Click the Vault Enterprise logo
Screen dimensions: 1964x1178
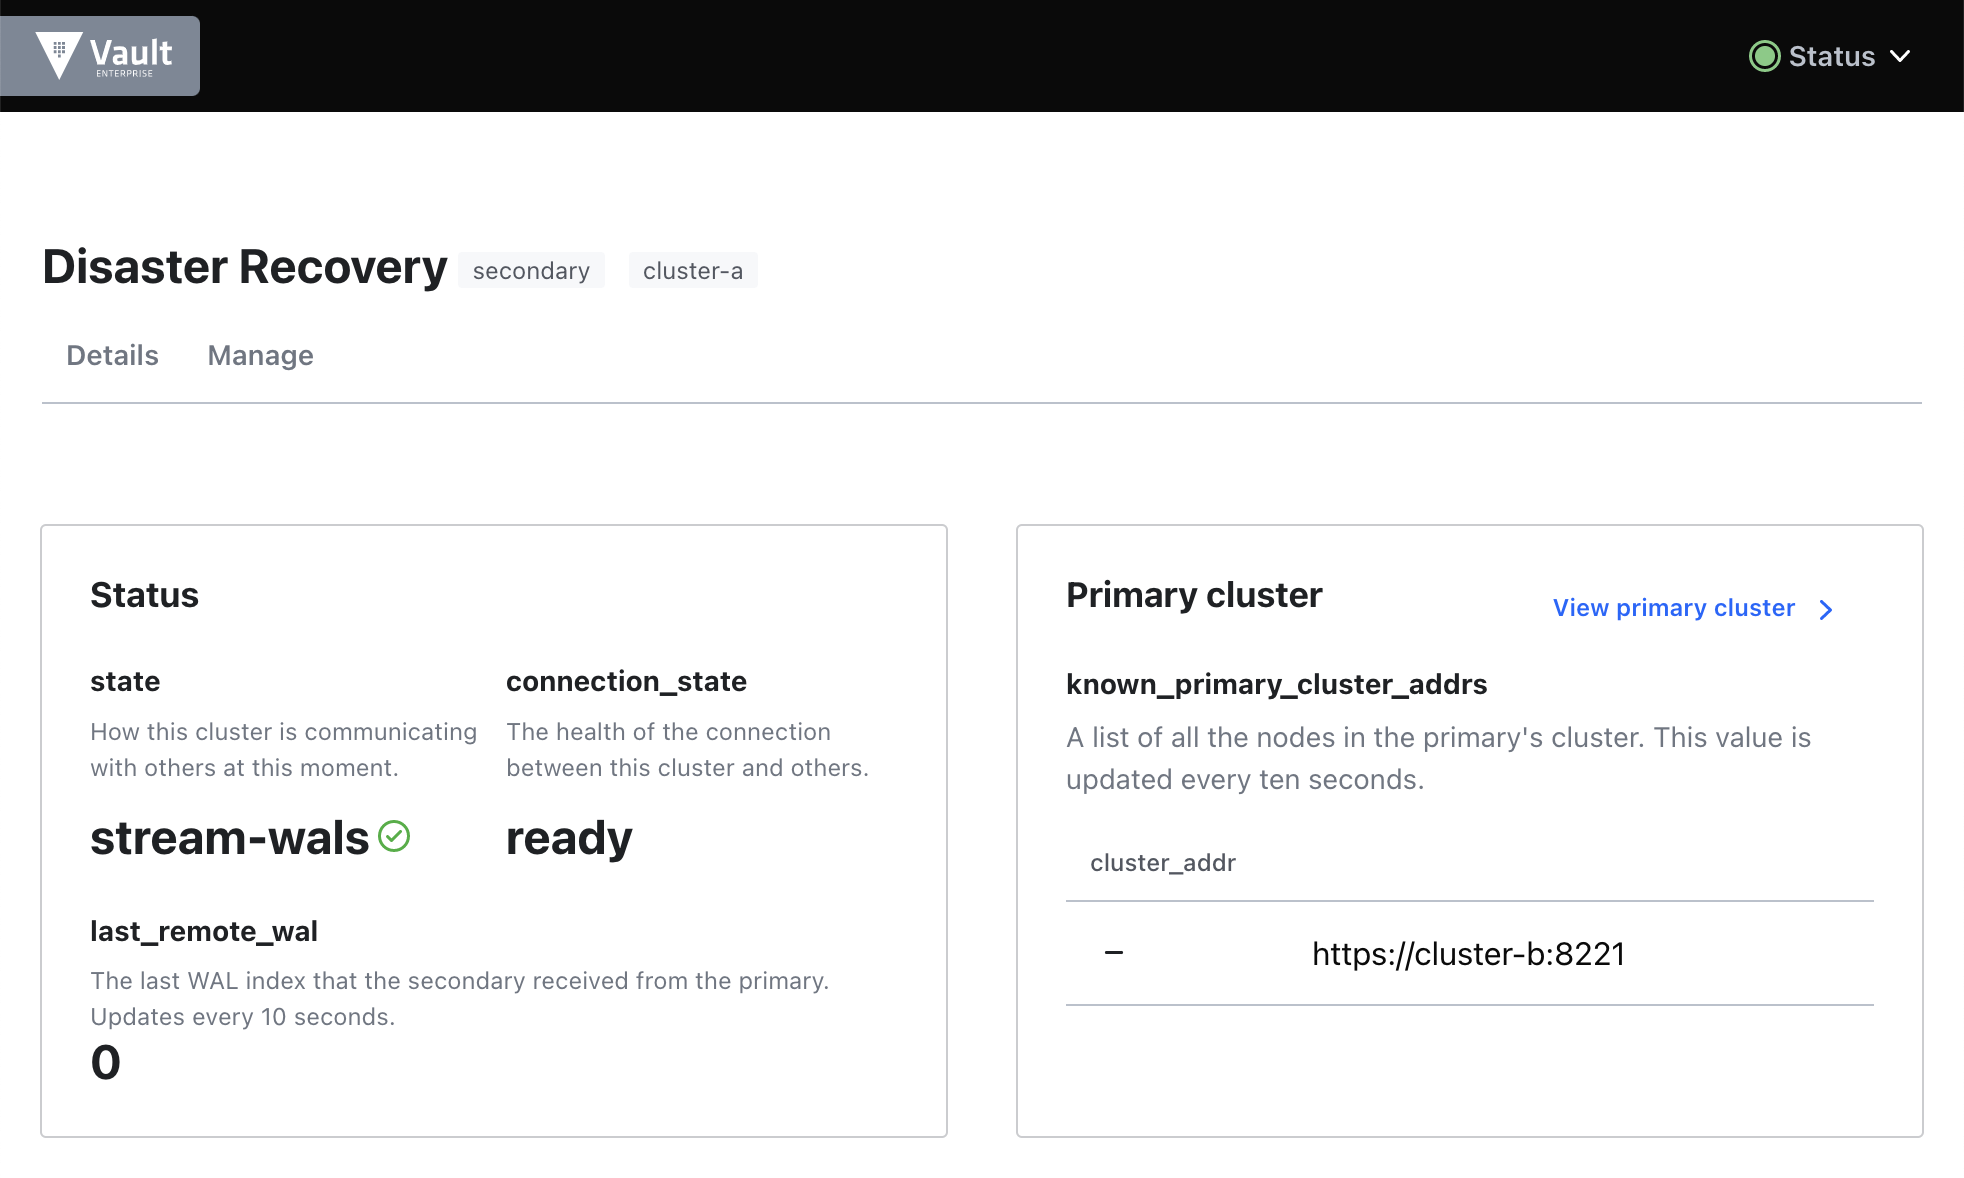tap(100, 56)
